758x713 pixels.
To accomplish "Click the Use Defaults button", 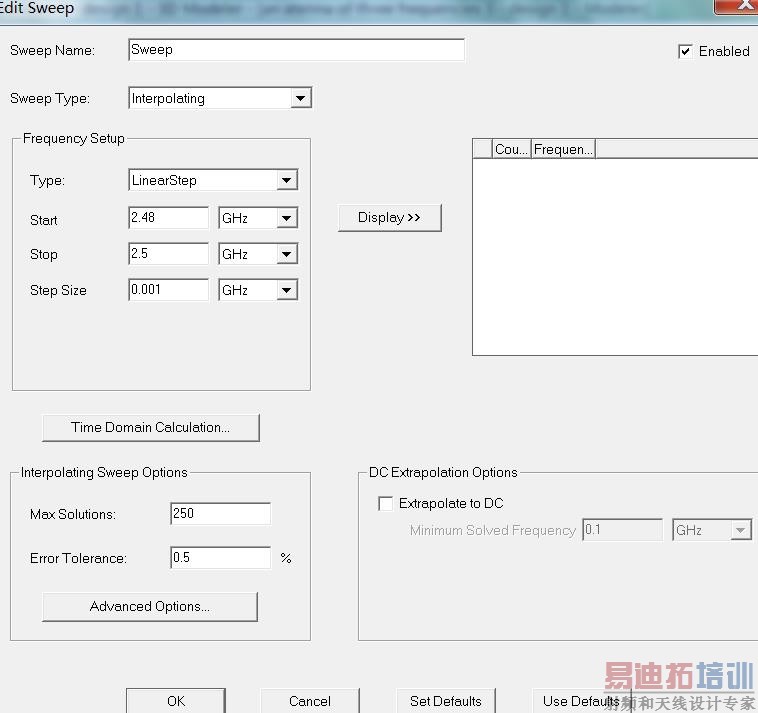I will pos(582,701).
